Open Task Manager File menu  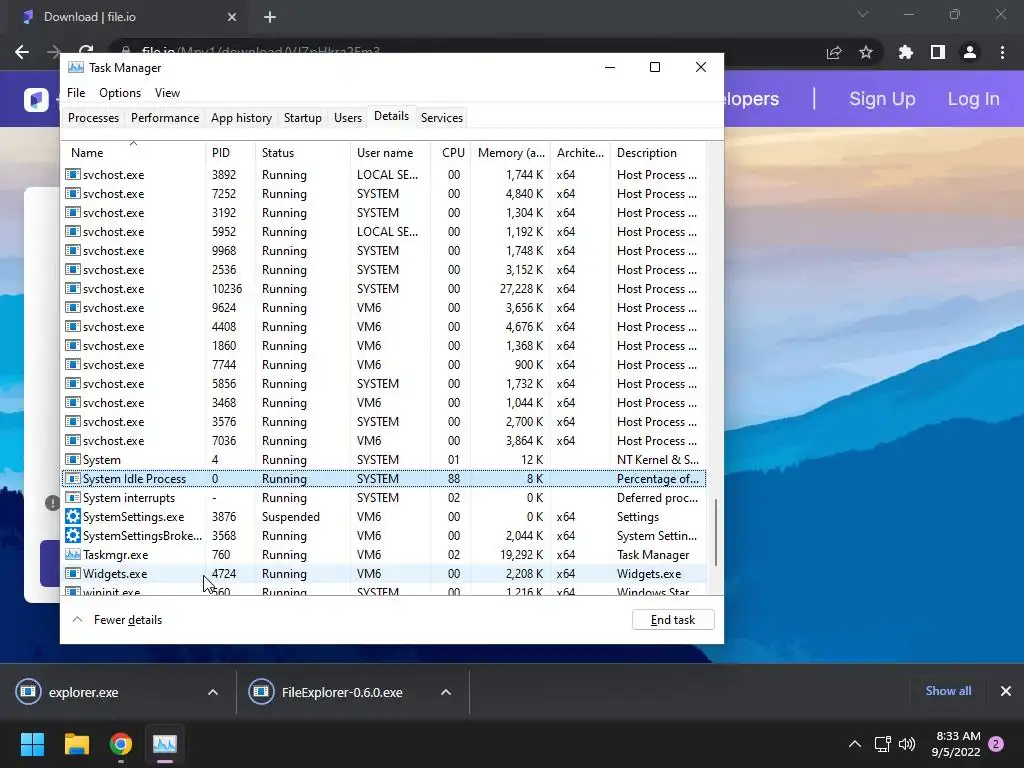[x=76, y=93]
